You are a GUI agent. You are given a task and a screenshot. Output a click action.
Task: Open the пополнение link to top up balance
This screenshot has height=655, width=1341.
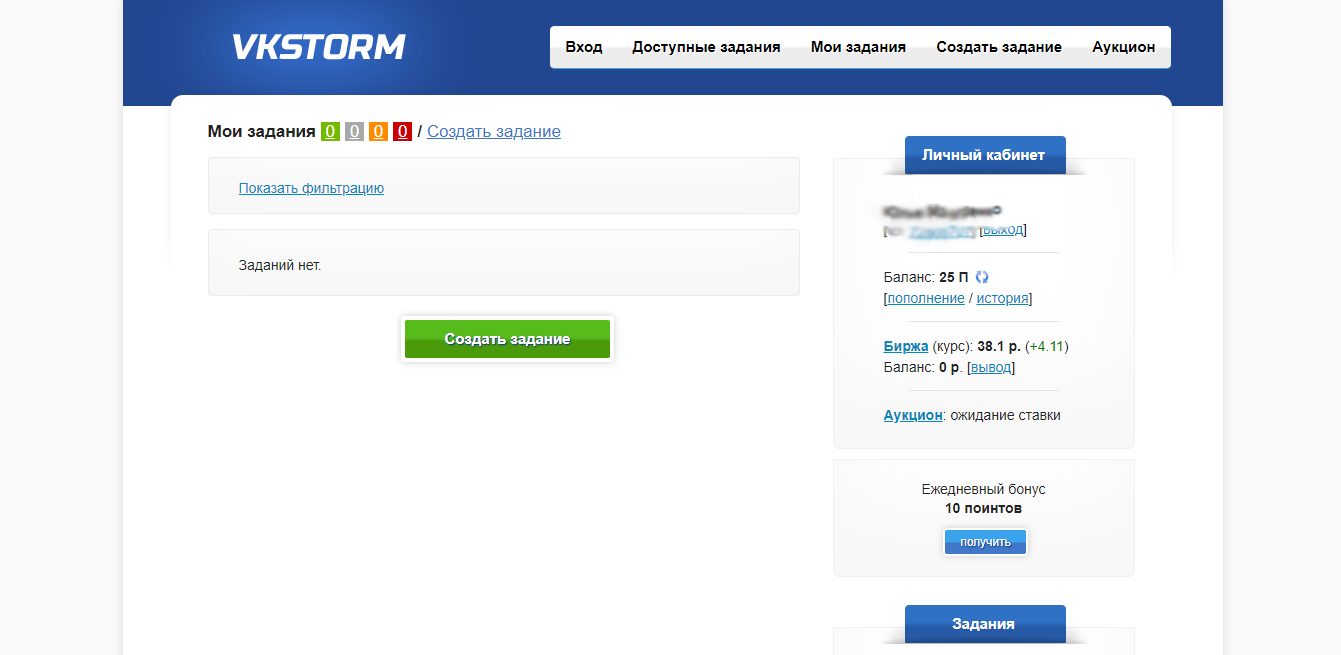tap(924, 297)
